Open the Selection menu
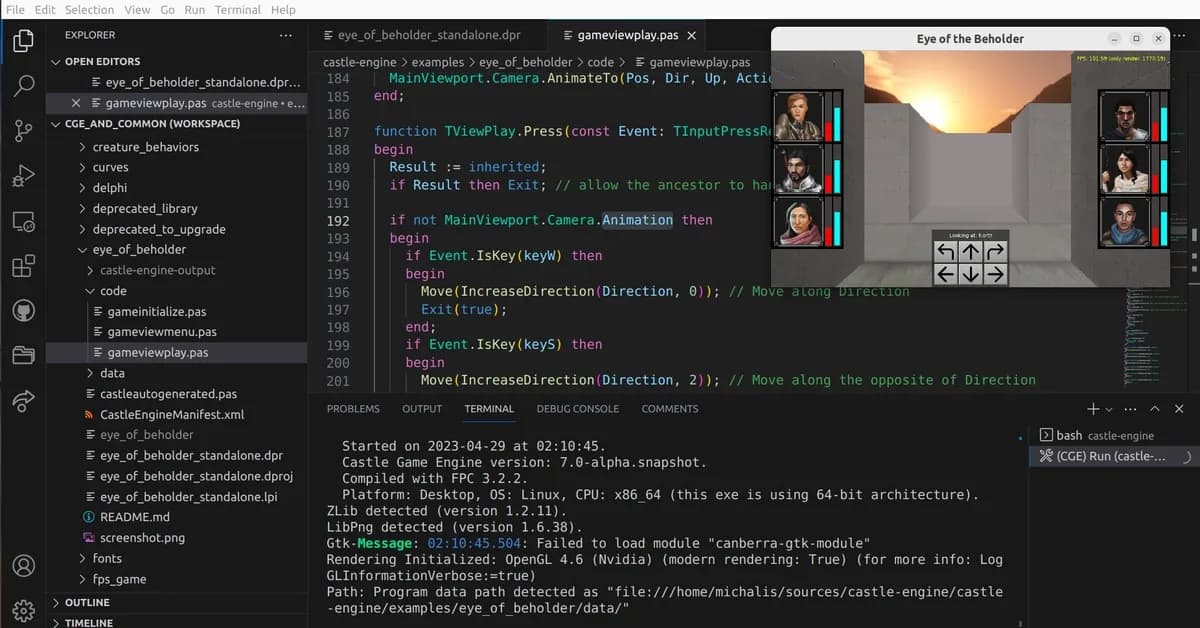This screenshot has width=1200, height=628. pos(89,9)
